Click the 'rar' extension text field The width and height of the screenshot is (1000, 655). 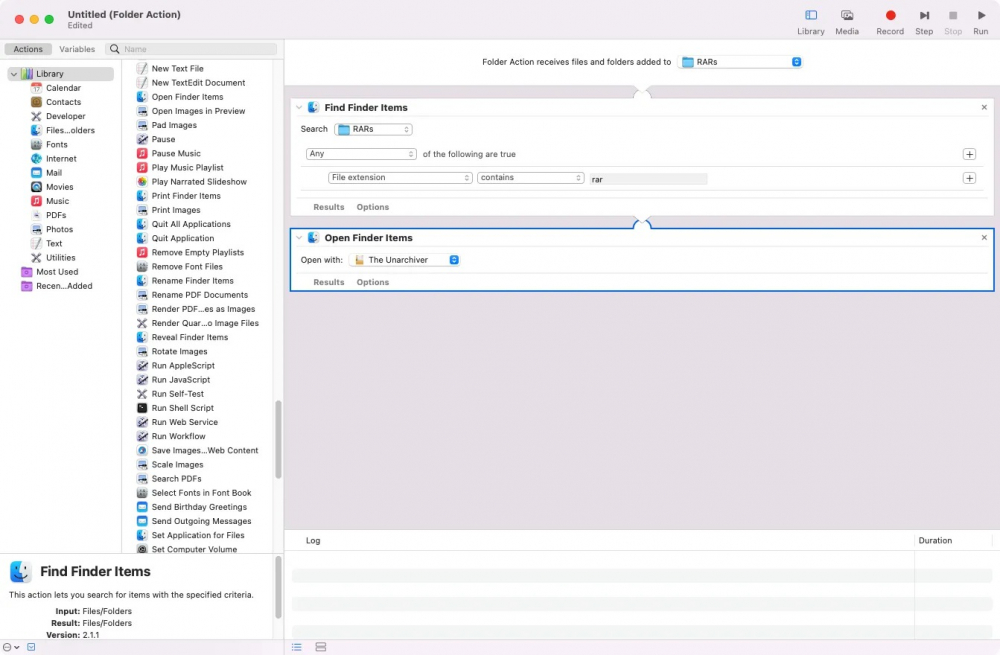coord(648,179)
